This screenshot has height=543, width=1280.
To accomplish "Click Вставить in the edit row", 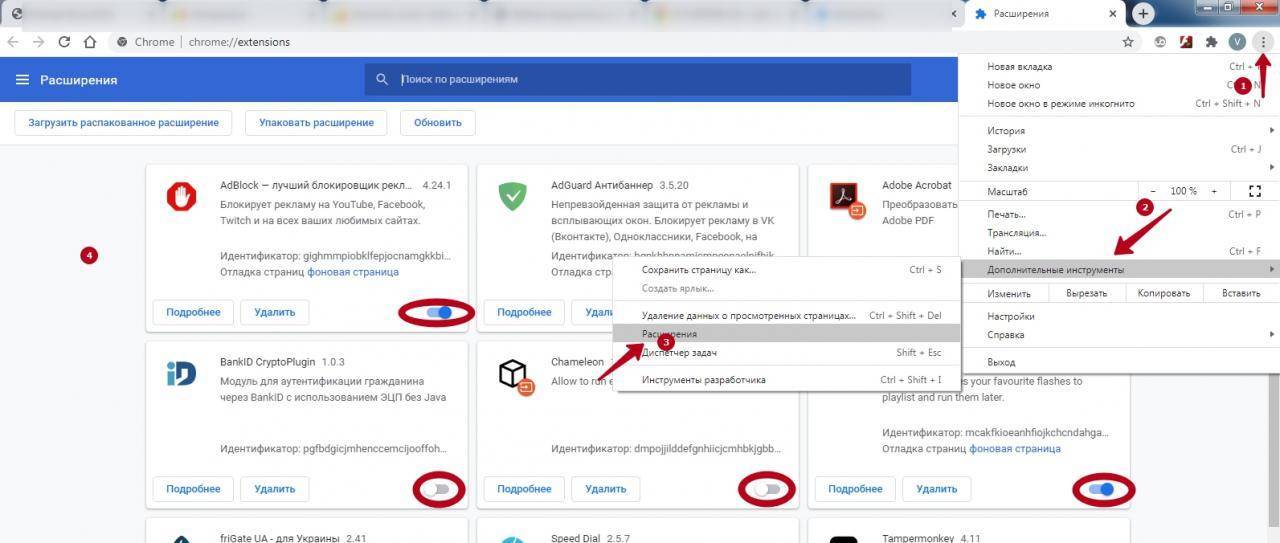I will tap(1240, 294).
